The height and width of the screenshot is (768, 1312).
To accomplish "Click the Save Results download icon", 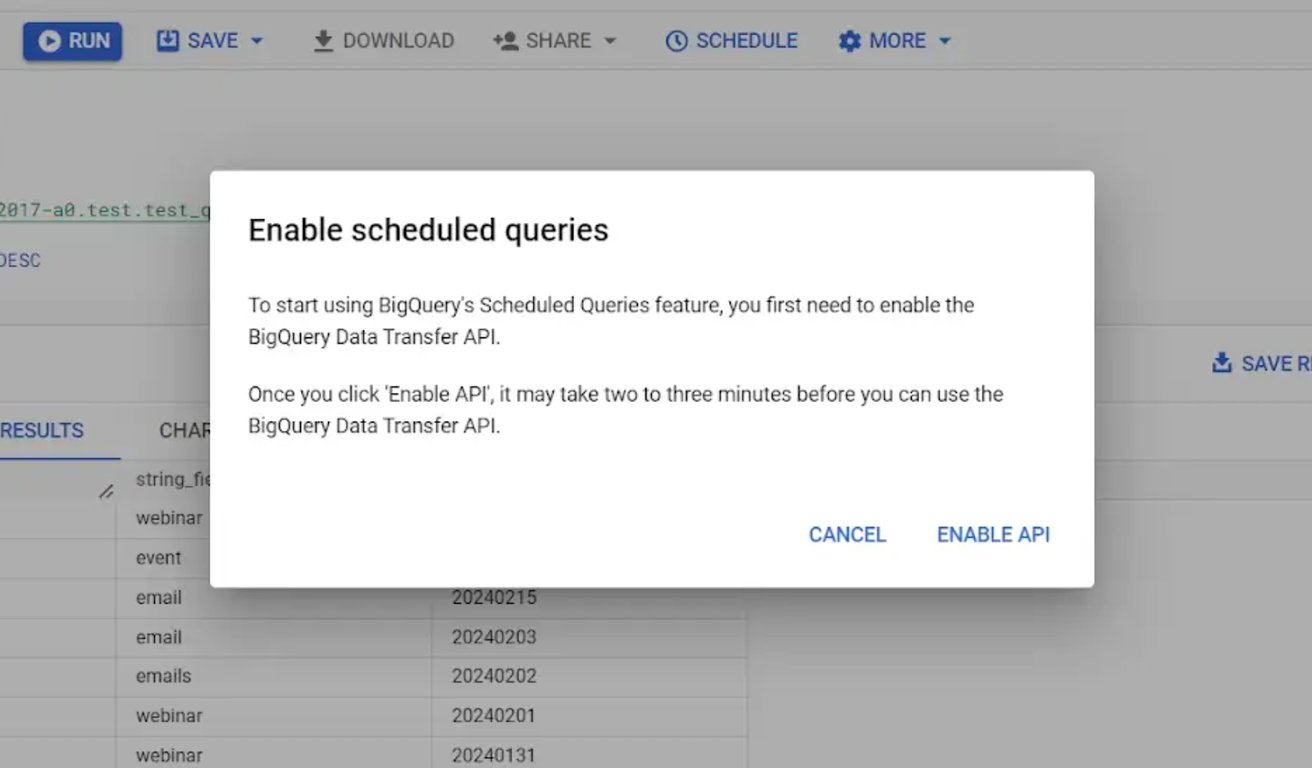I will click(1222, 363).
